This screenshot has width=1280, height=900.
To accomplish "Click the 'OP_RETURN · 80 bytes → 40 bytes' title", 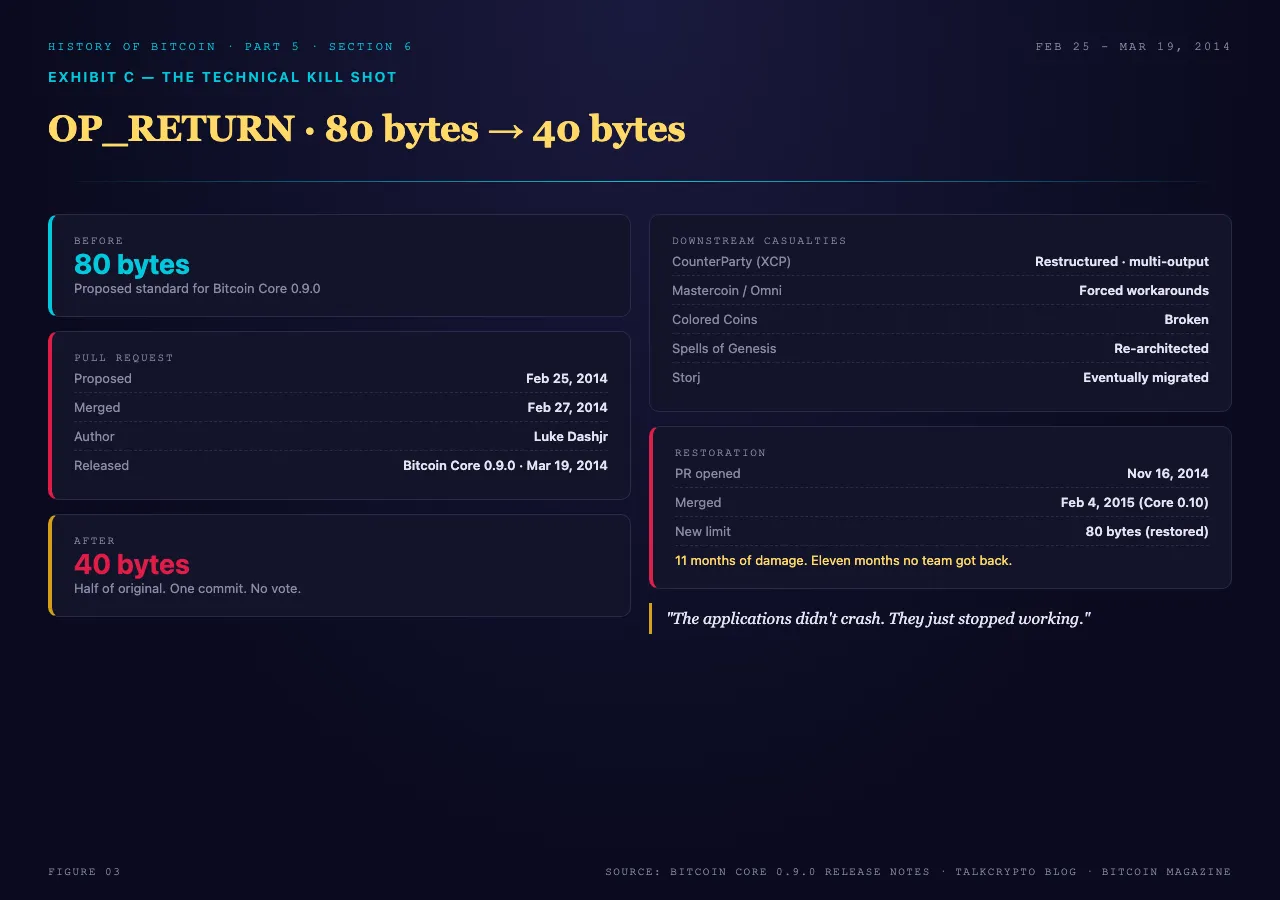I will coord(366,129).
